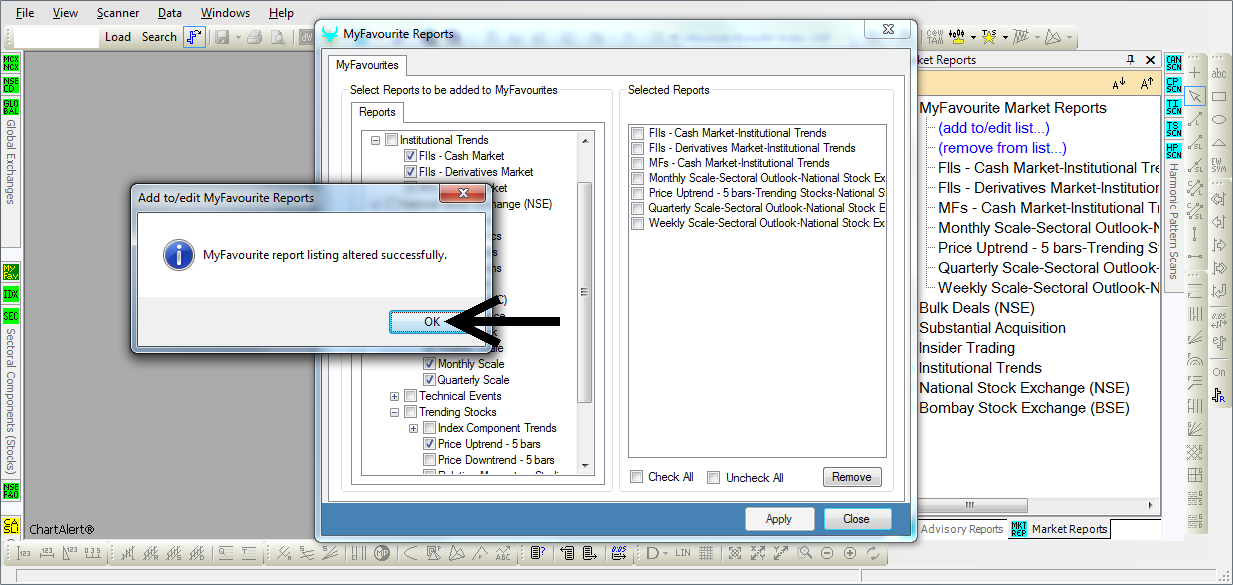Open the Save icon dropdown arrow

[236, 37]
